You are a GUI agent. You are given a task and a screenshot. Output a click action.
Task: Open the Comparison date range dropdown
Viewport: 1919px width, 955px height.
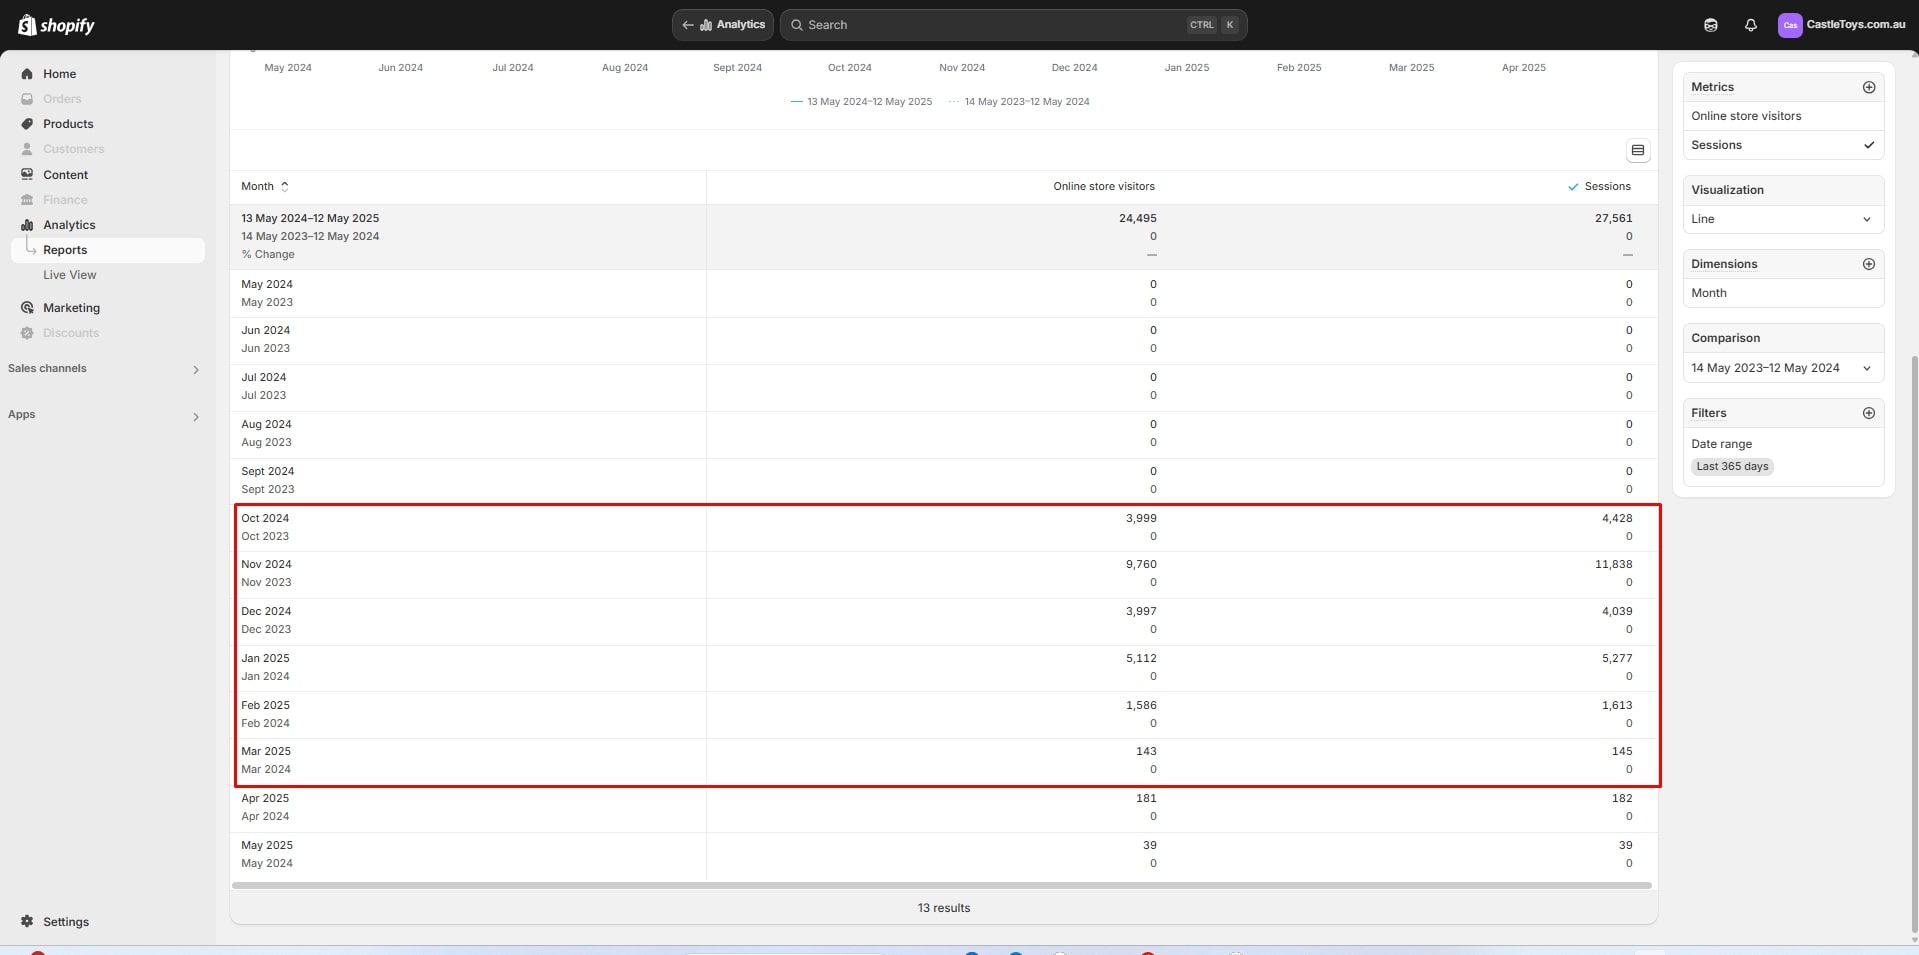coord(1783,368)
